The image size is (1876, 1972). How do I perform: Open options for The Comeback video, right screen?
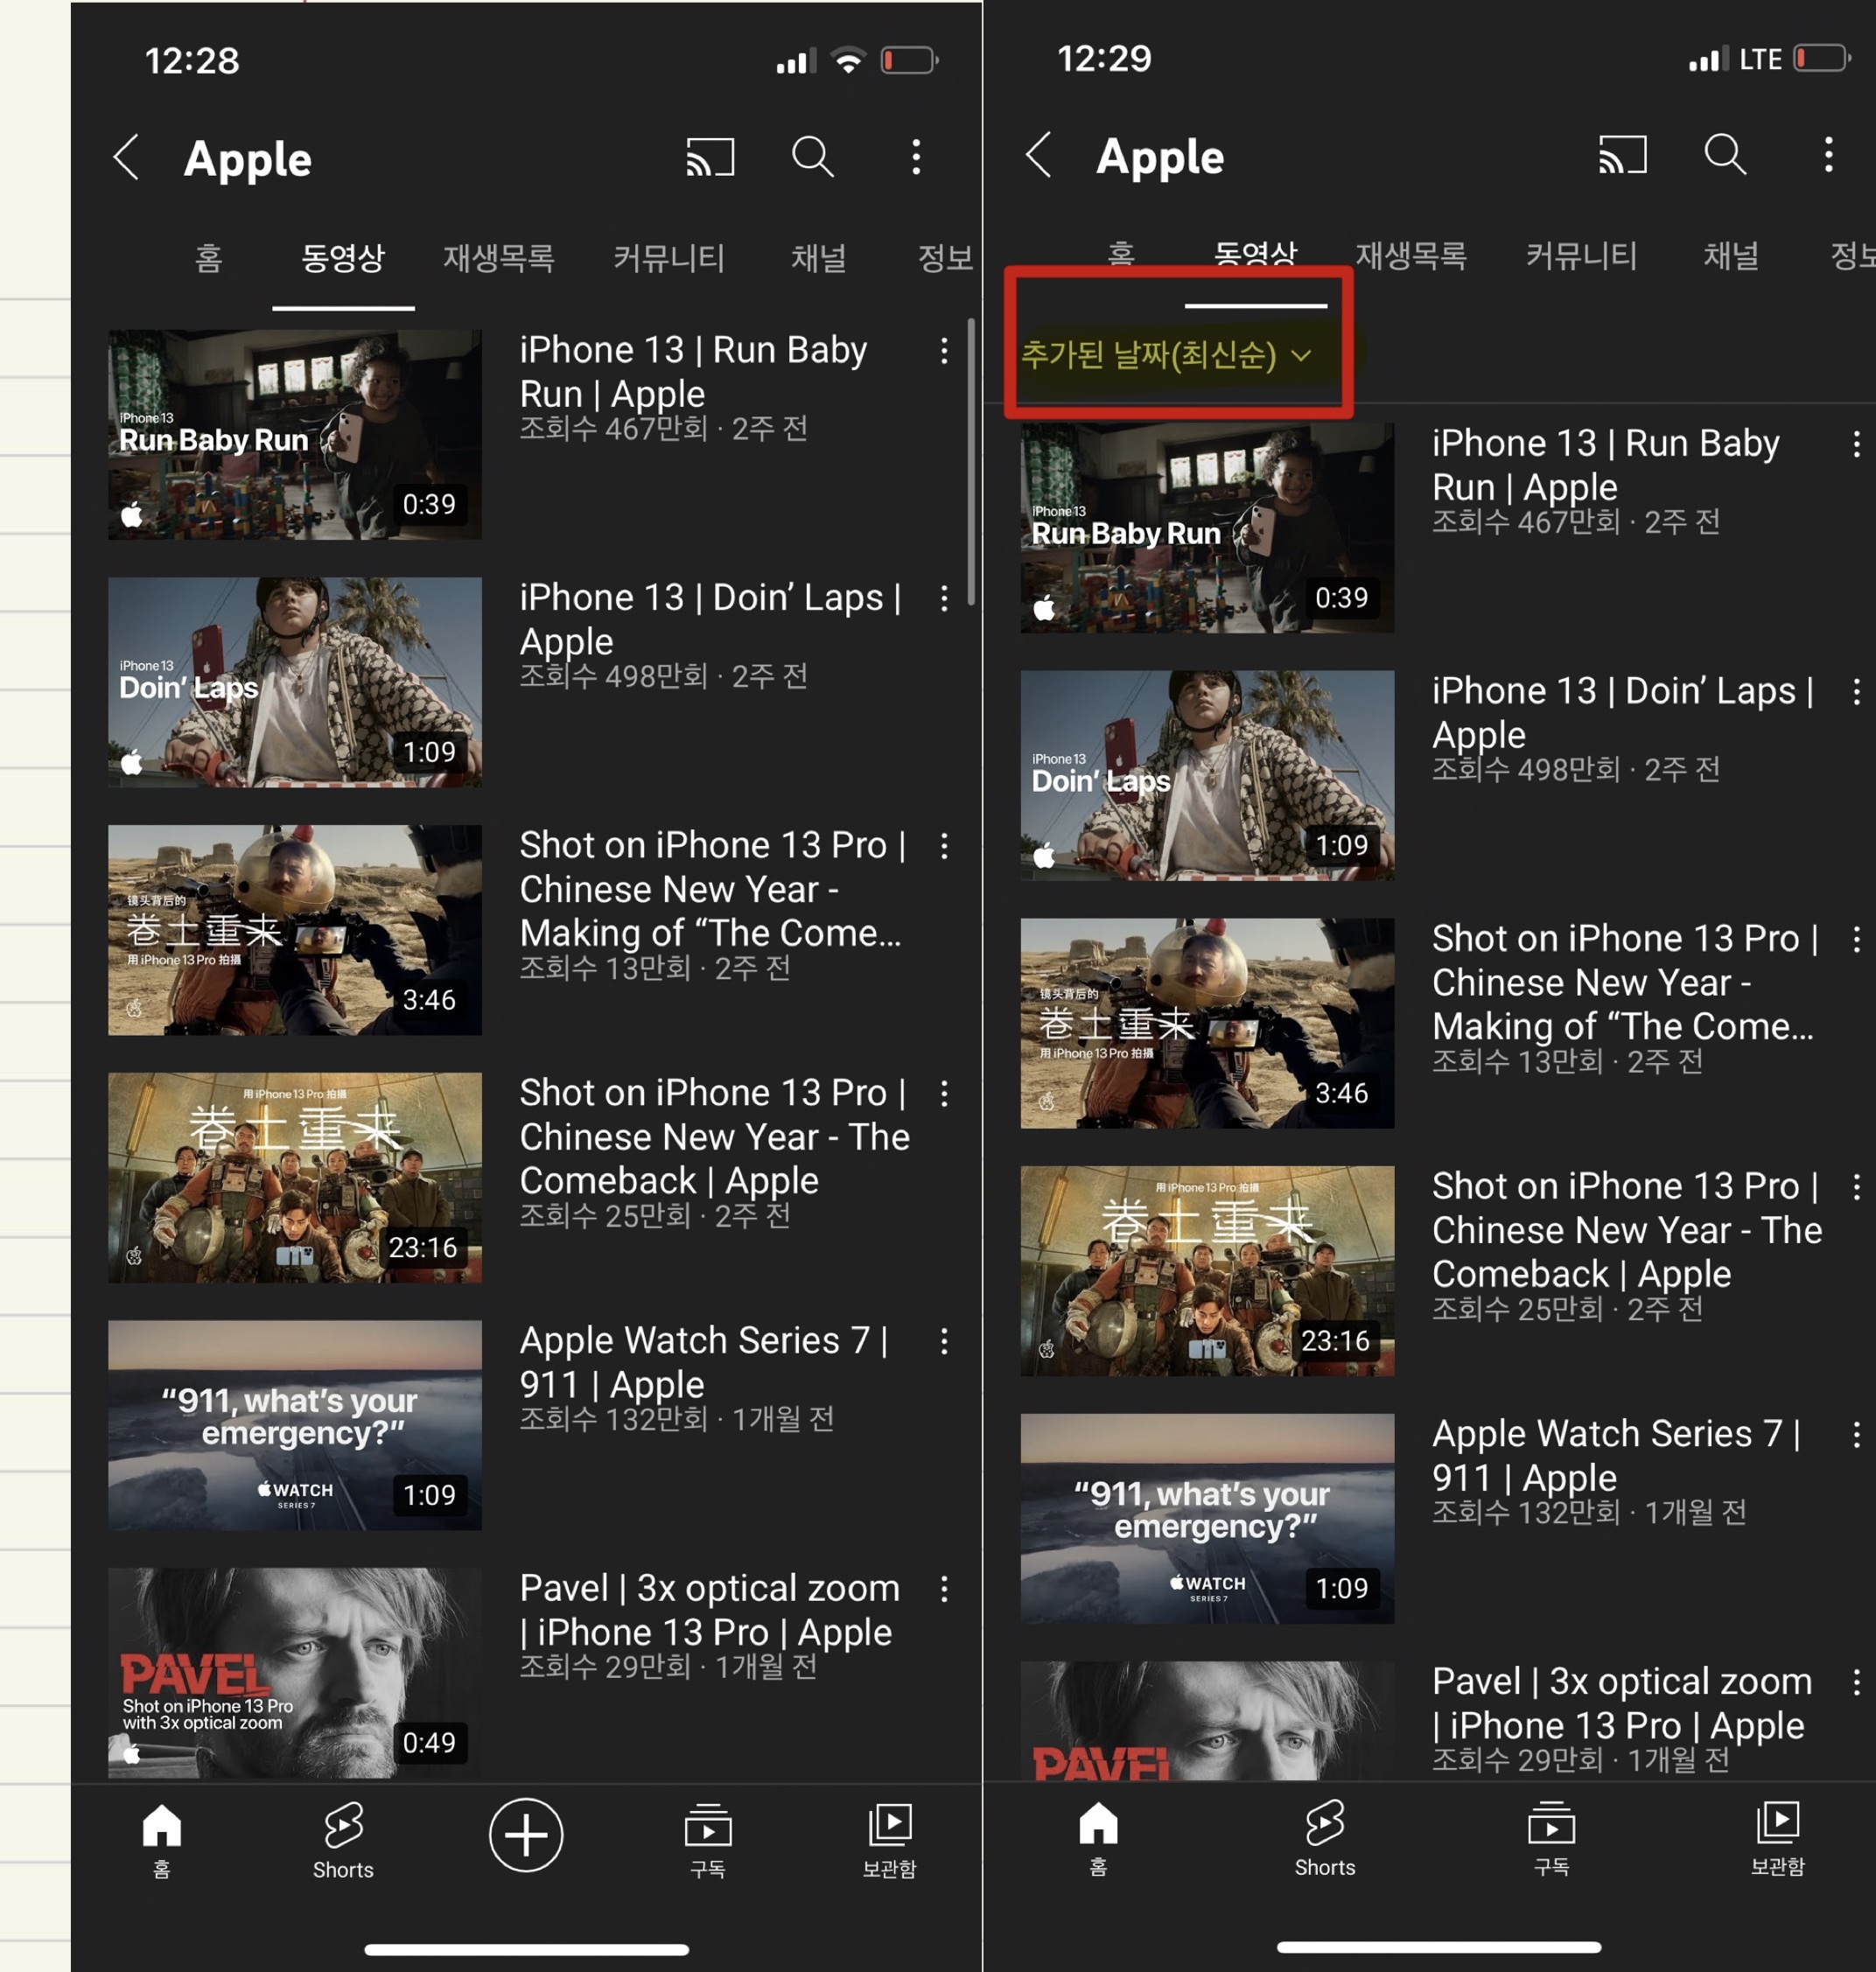1856,1187
